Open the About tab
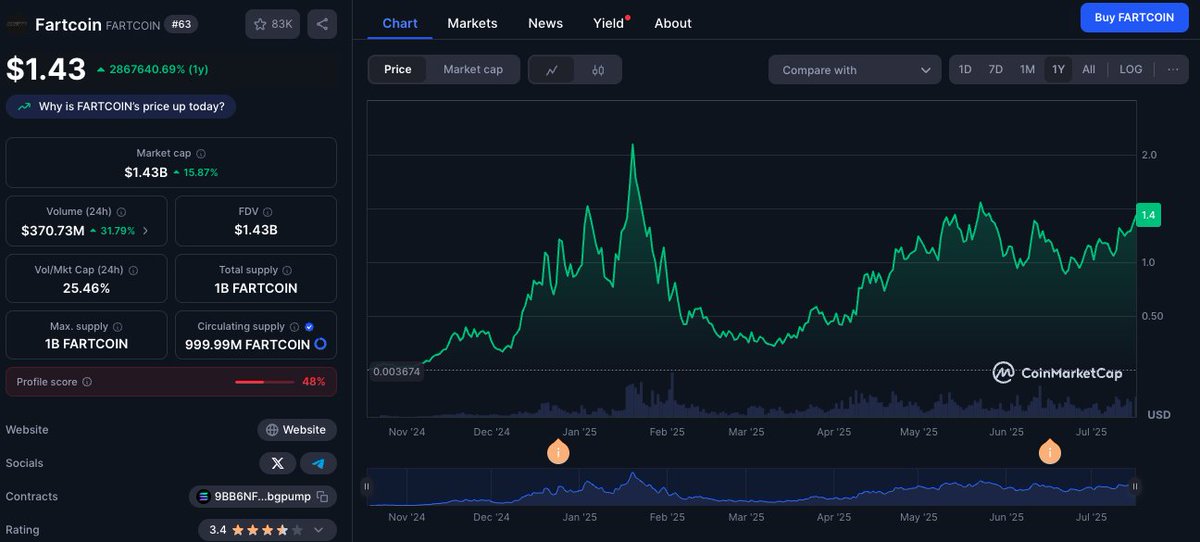The image size is (1200, 542). 673,23
